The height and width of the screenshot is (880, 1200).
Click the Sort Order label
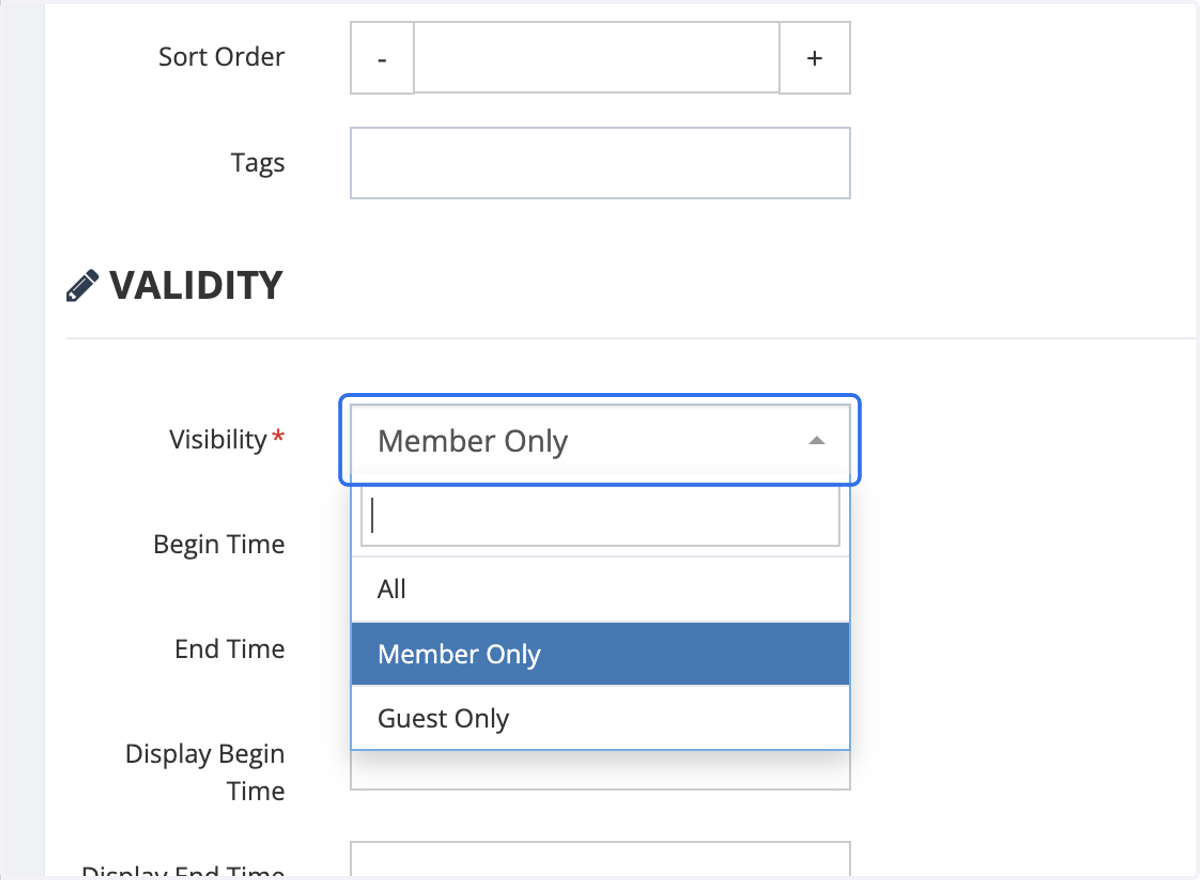click(221, 57)
